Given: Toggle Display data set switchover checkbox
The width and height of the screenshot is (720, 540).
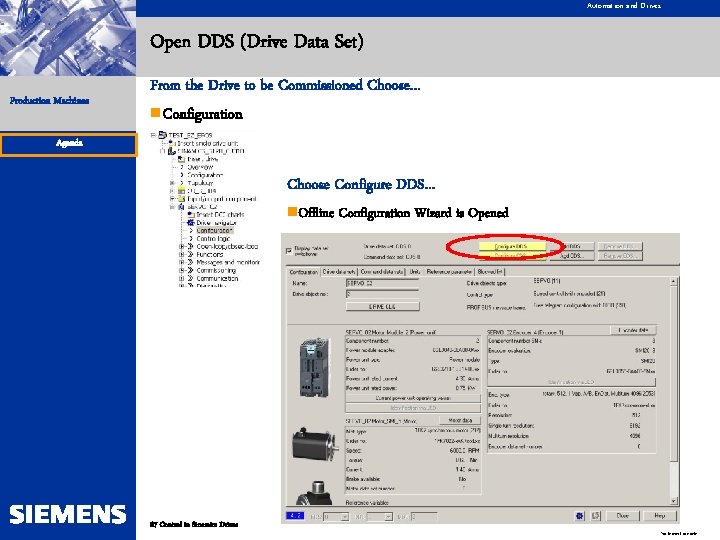Looking at the screenshot, I should pos(289,251).
